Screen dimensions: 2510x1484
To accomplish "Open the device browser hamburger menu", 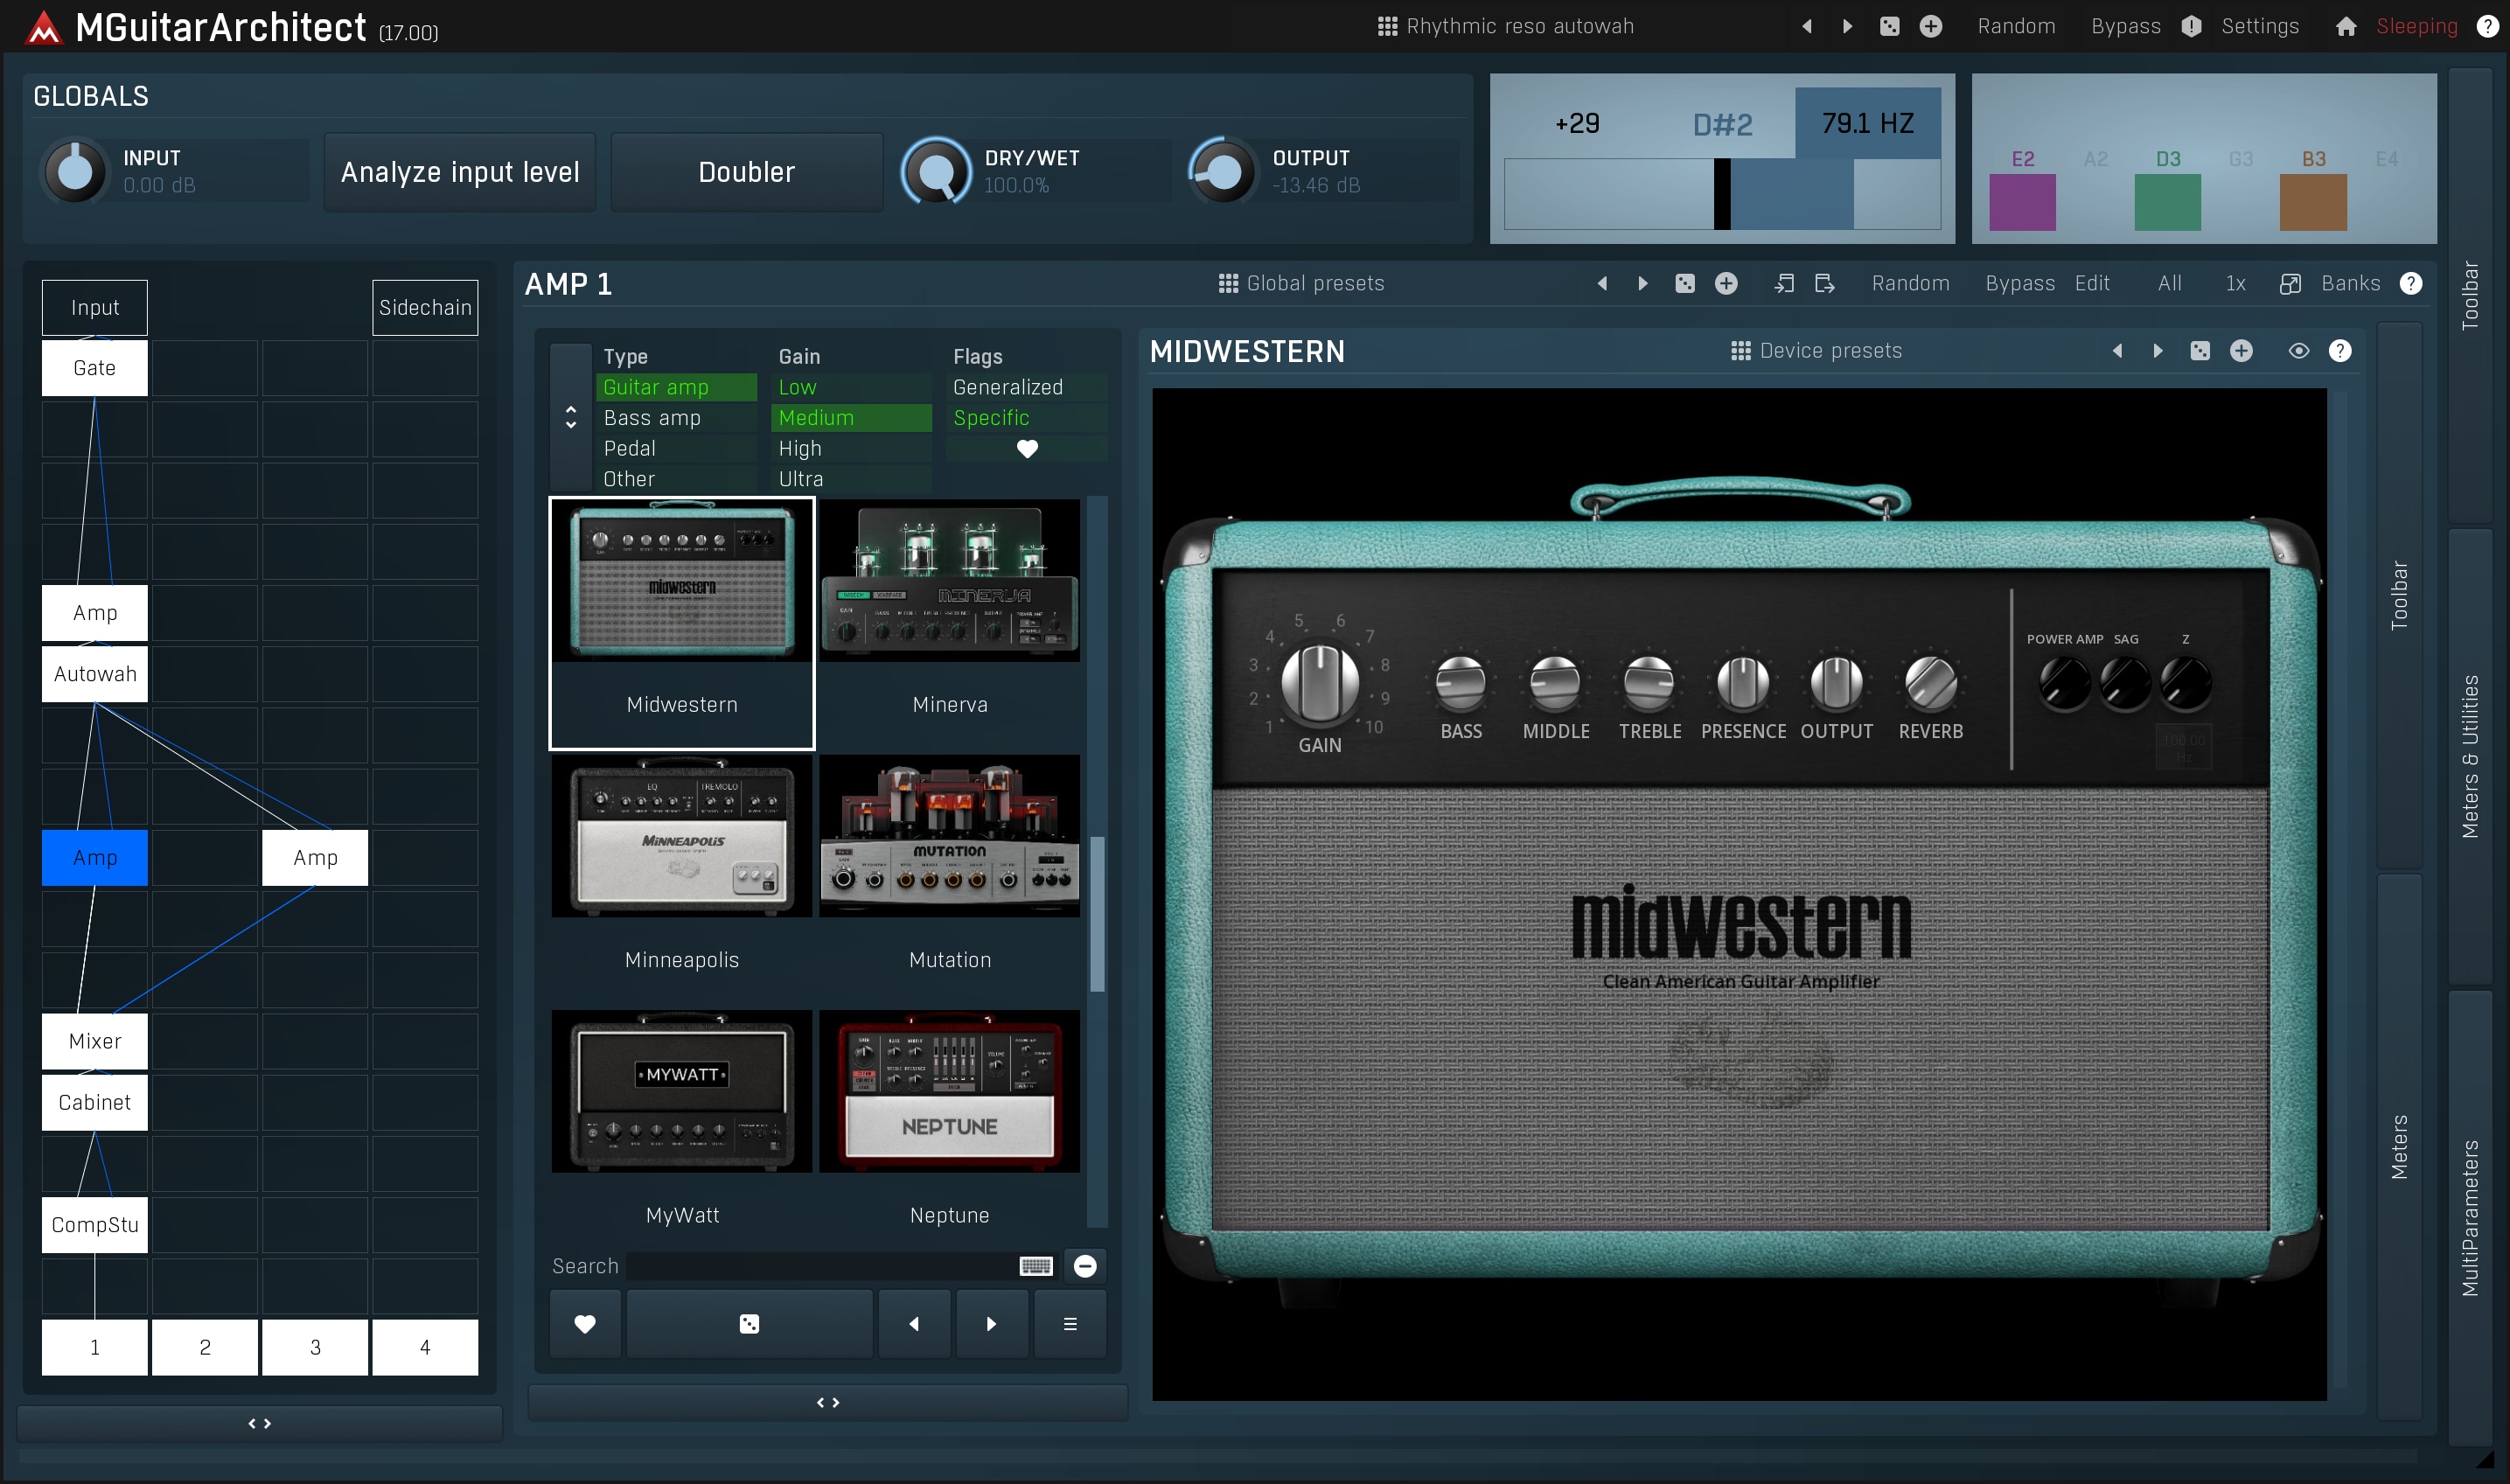I will tap(1069, 1323).
